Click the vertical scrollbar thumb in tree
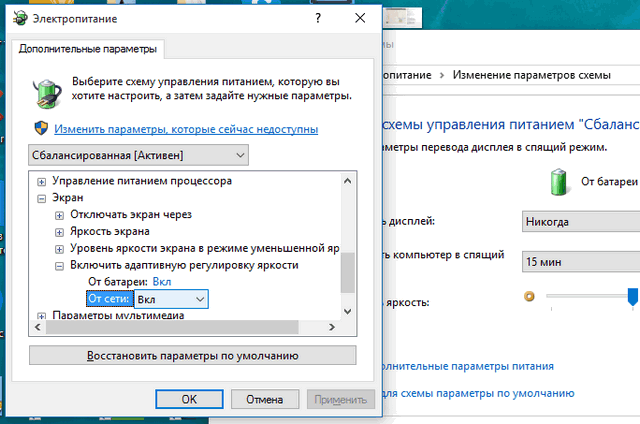 pyautogui.click(x=347, y=273)
